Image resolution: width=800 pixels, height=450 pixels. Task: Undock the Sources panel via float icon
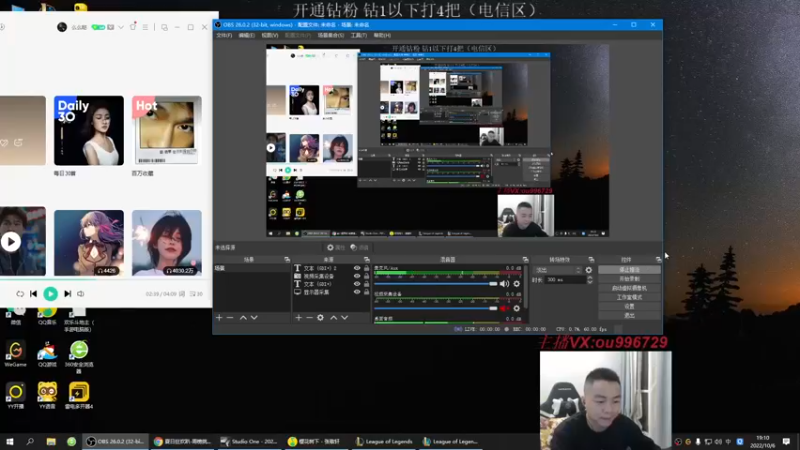click(366, 260)
